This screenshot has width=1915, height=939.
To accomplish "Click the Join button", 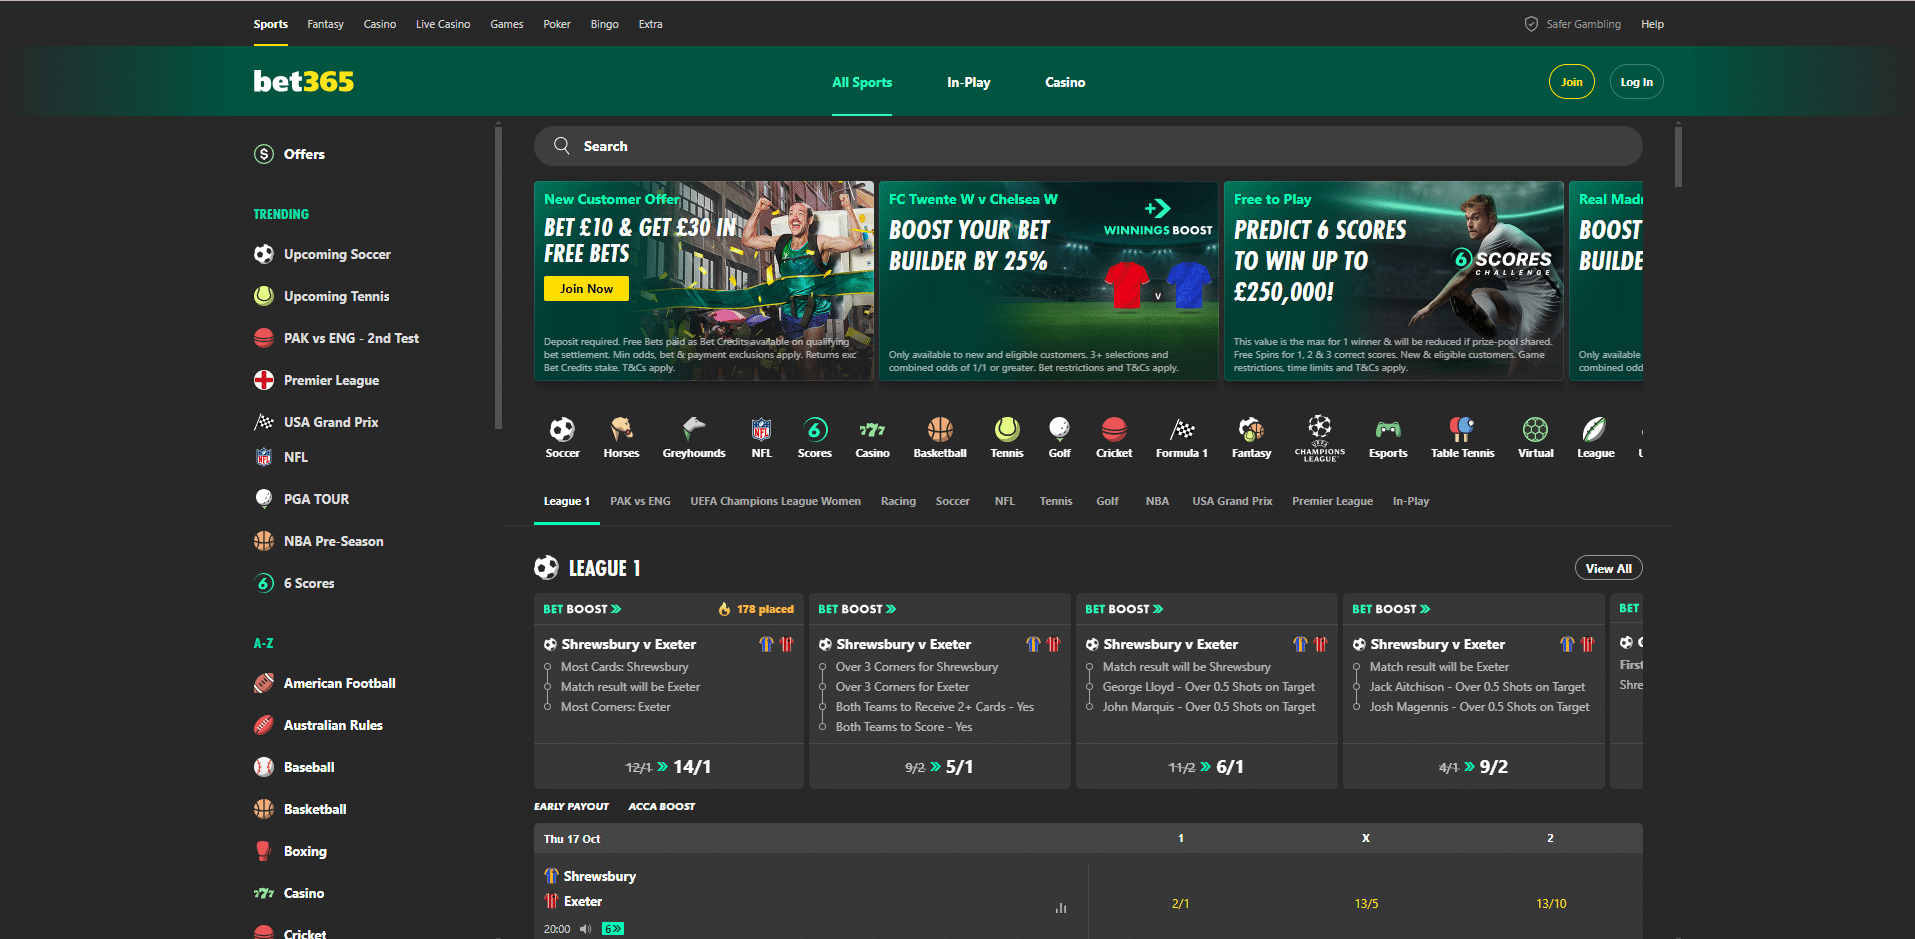I will click(1572, 82).
